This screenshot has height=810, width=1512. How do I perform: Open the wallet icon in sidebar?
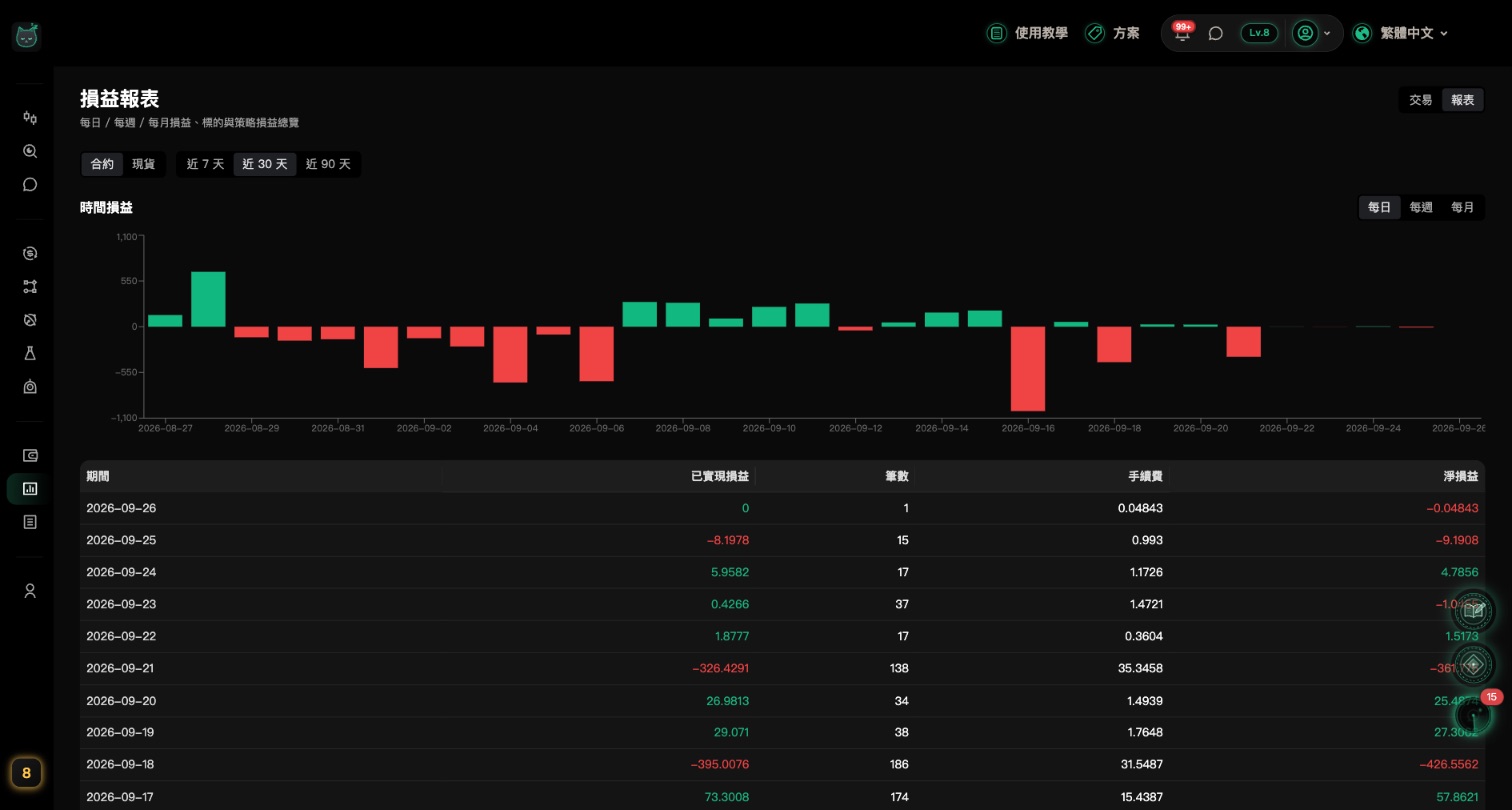point(30,455)
